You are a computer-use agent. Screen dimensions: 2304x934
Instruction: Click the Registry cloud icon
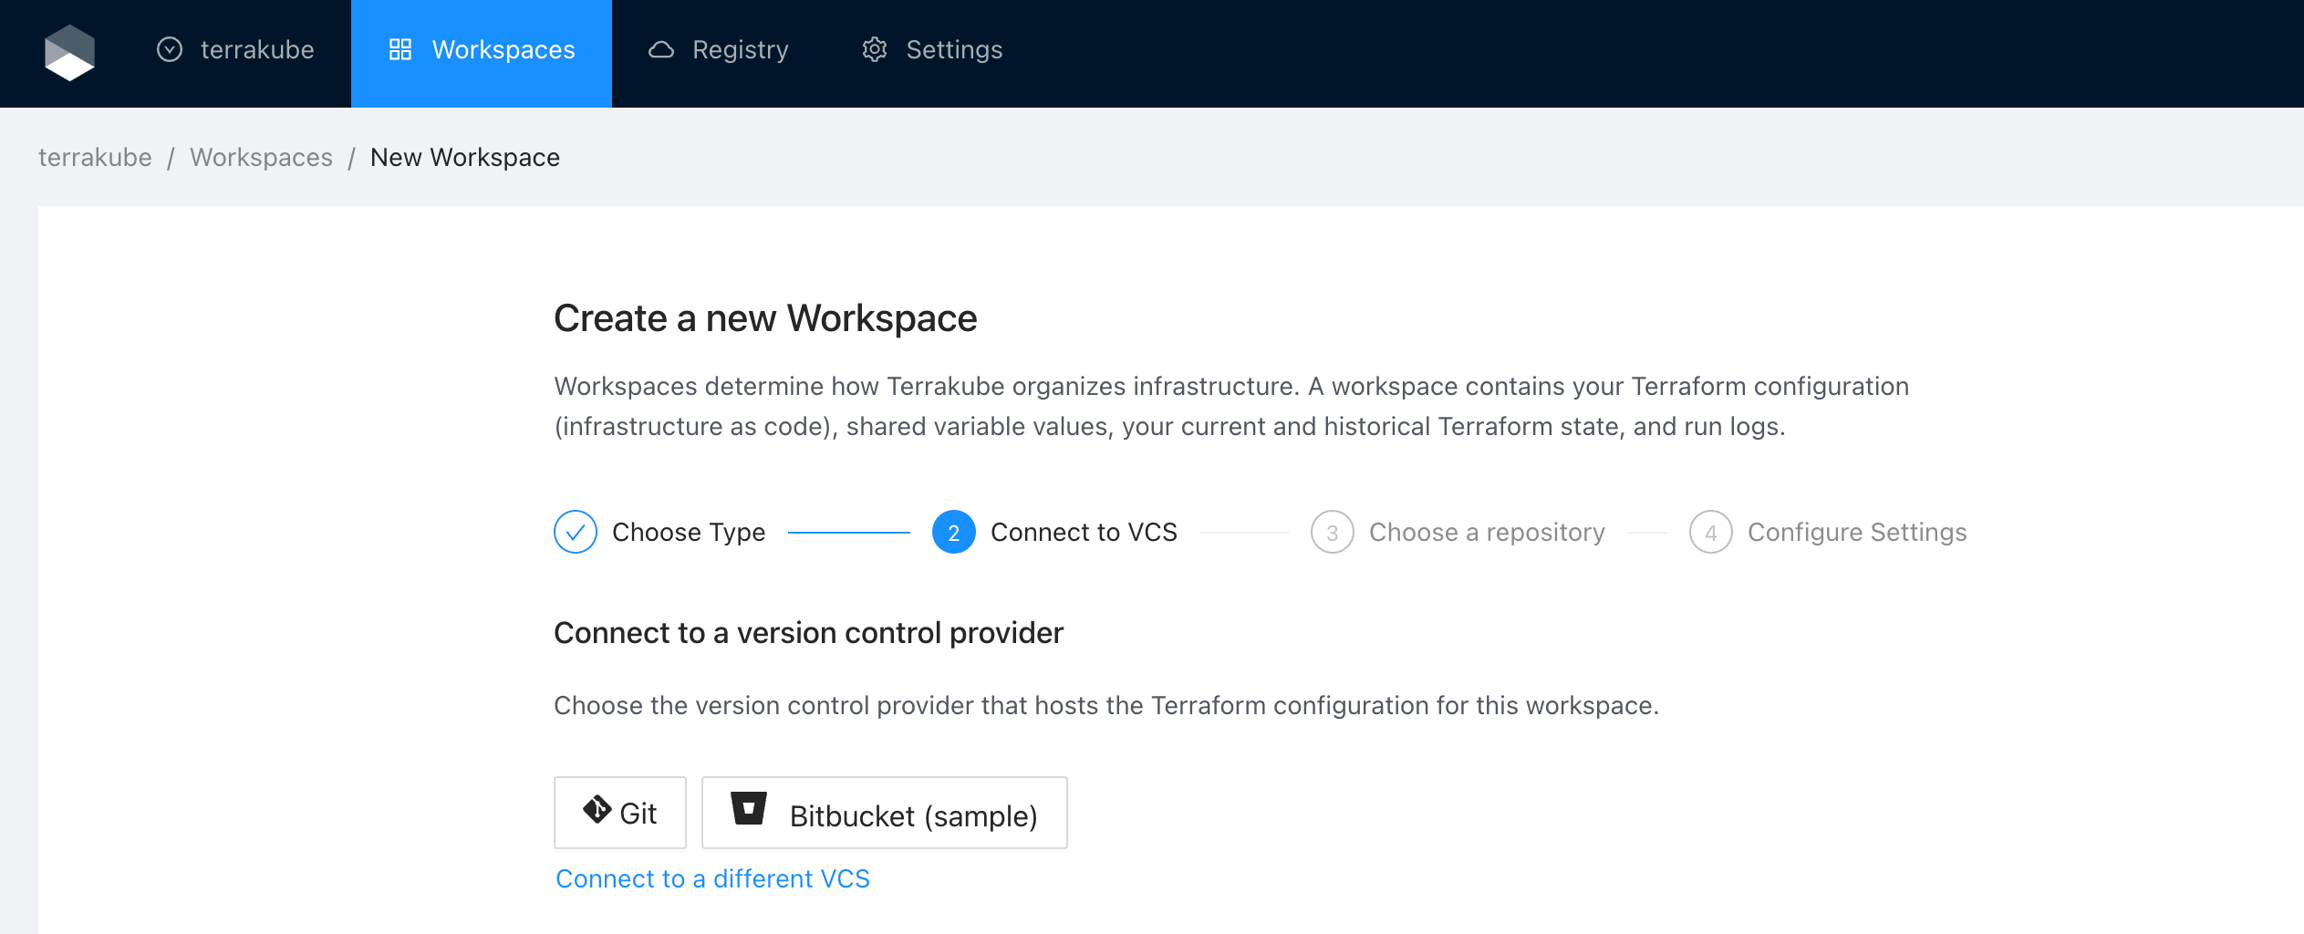[661, 50]
